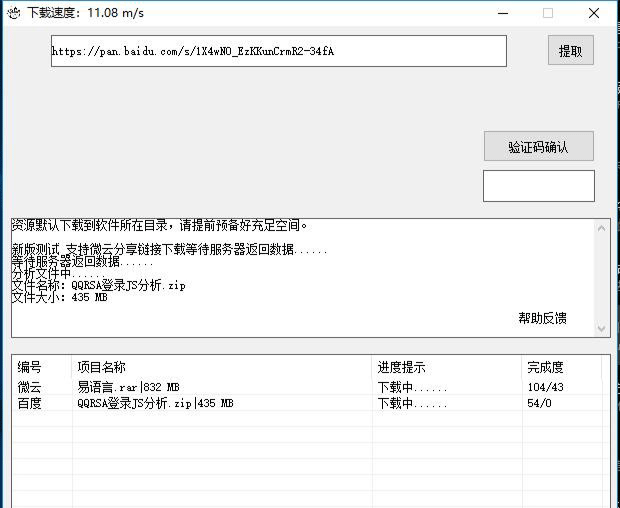Click the log line 新版测试 支持微云分享链接下载
Screen dimensions: 620x508
tap(169, 249)
